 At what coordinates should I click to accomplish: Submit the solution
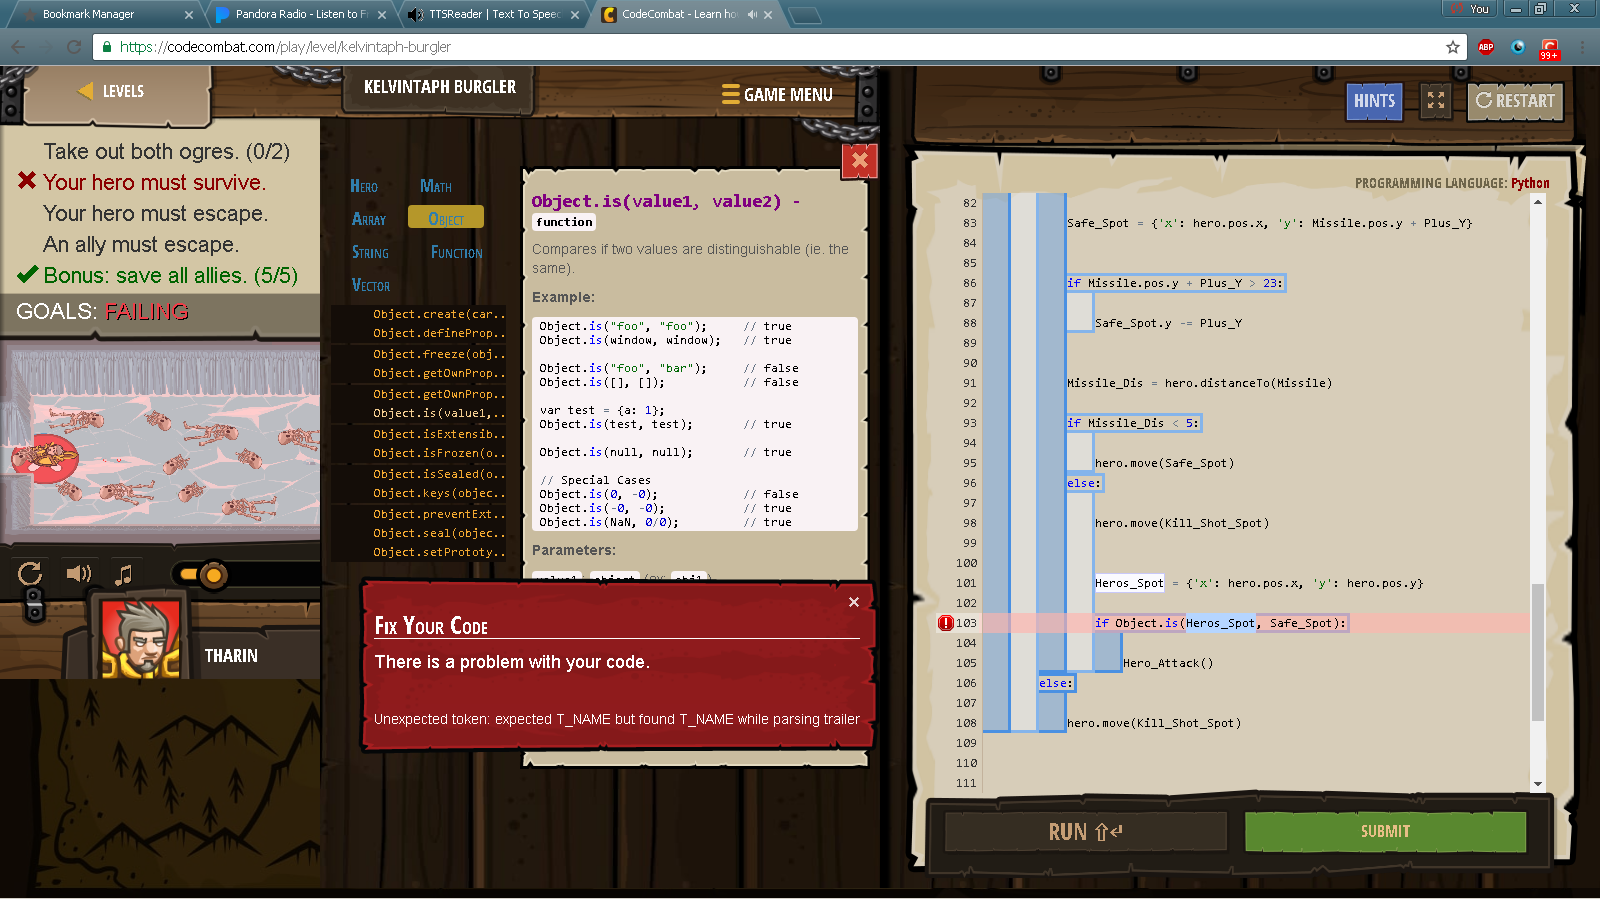tap(1385, 832)
